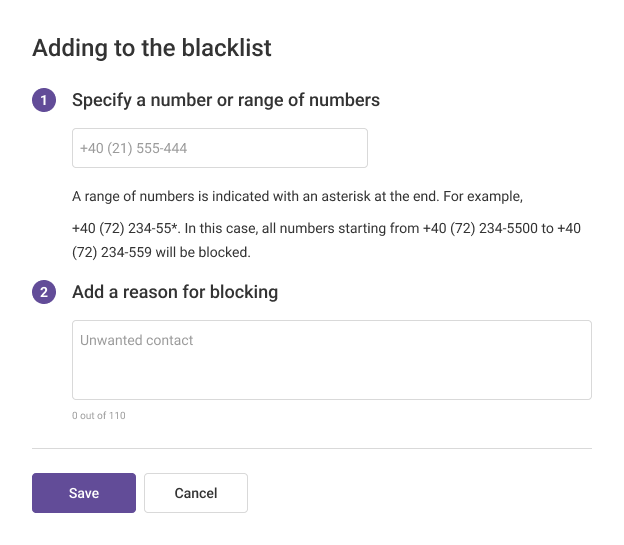Click the "Adding to the blacklist" title

point(152,47)
